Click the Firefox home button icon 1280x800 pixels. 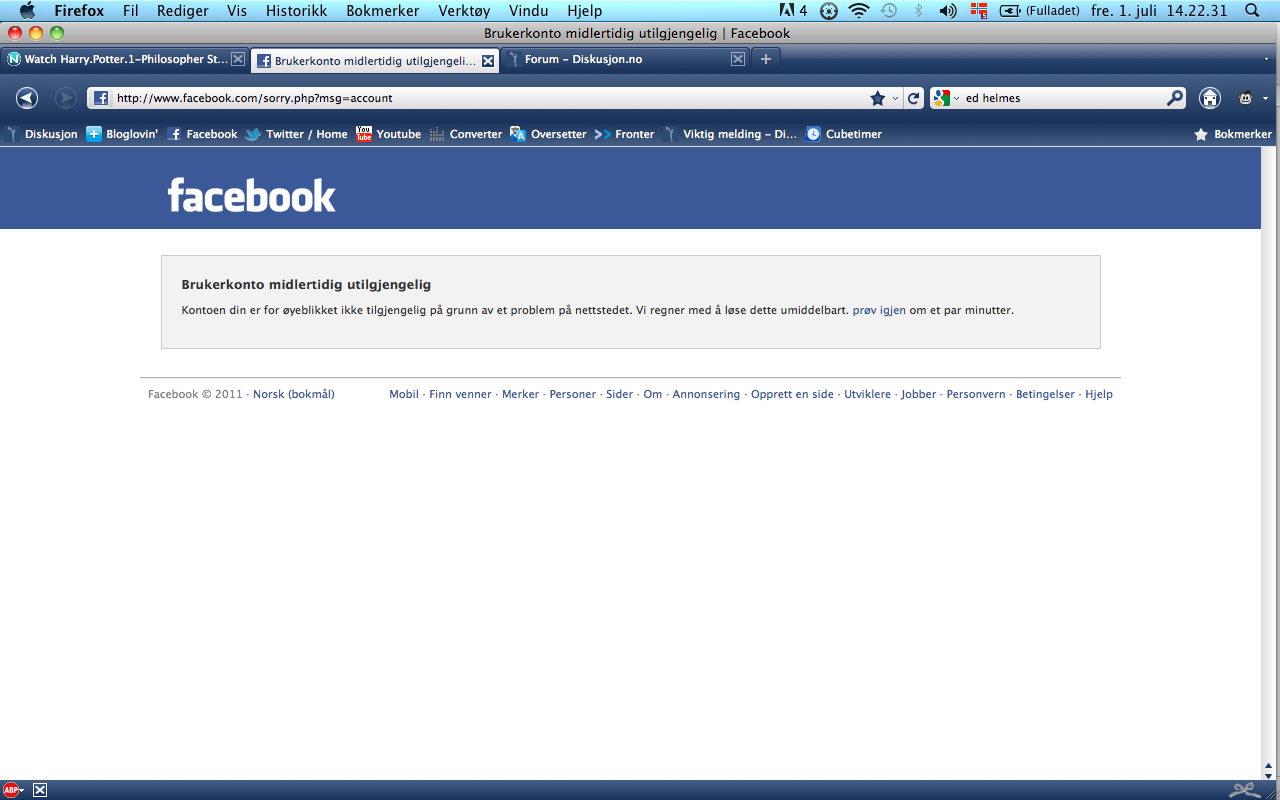click(1210, 98)
